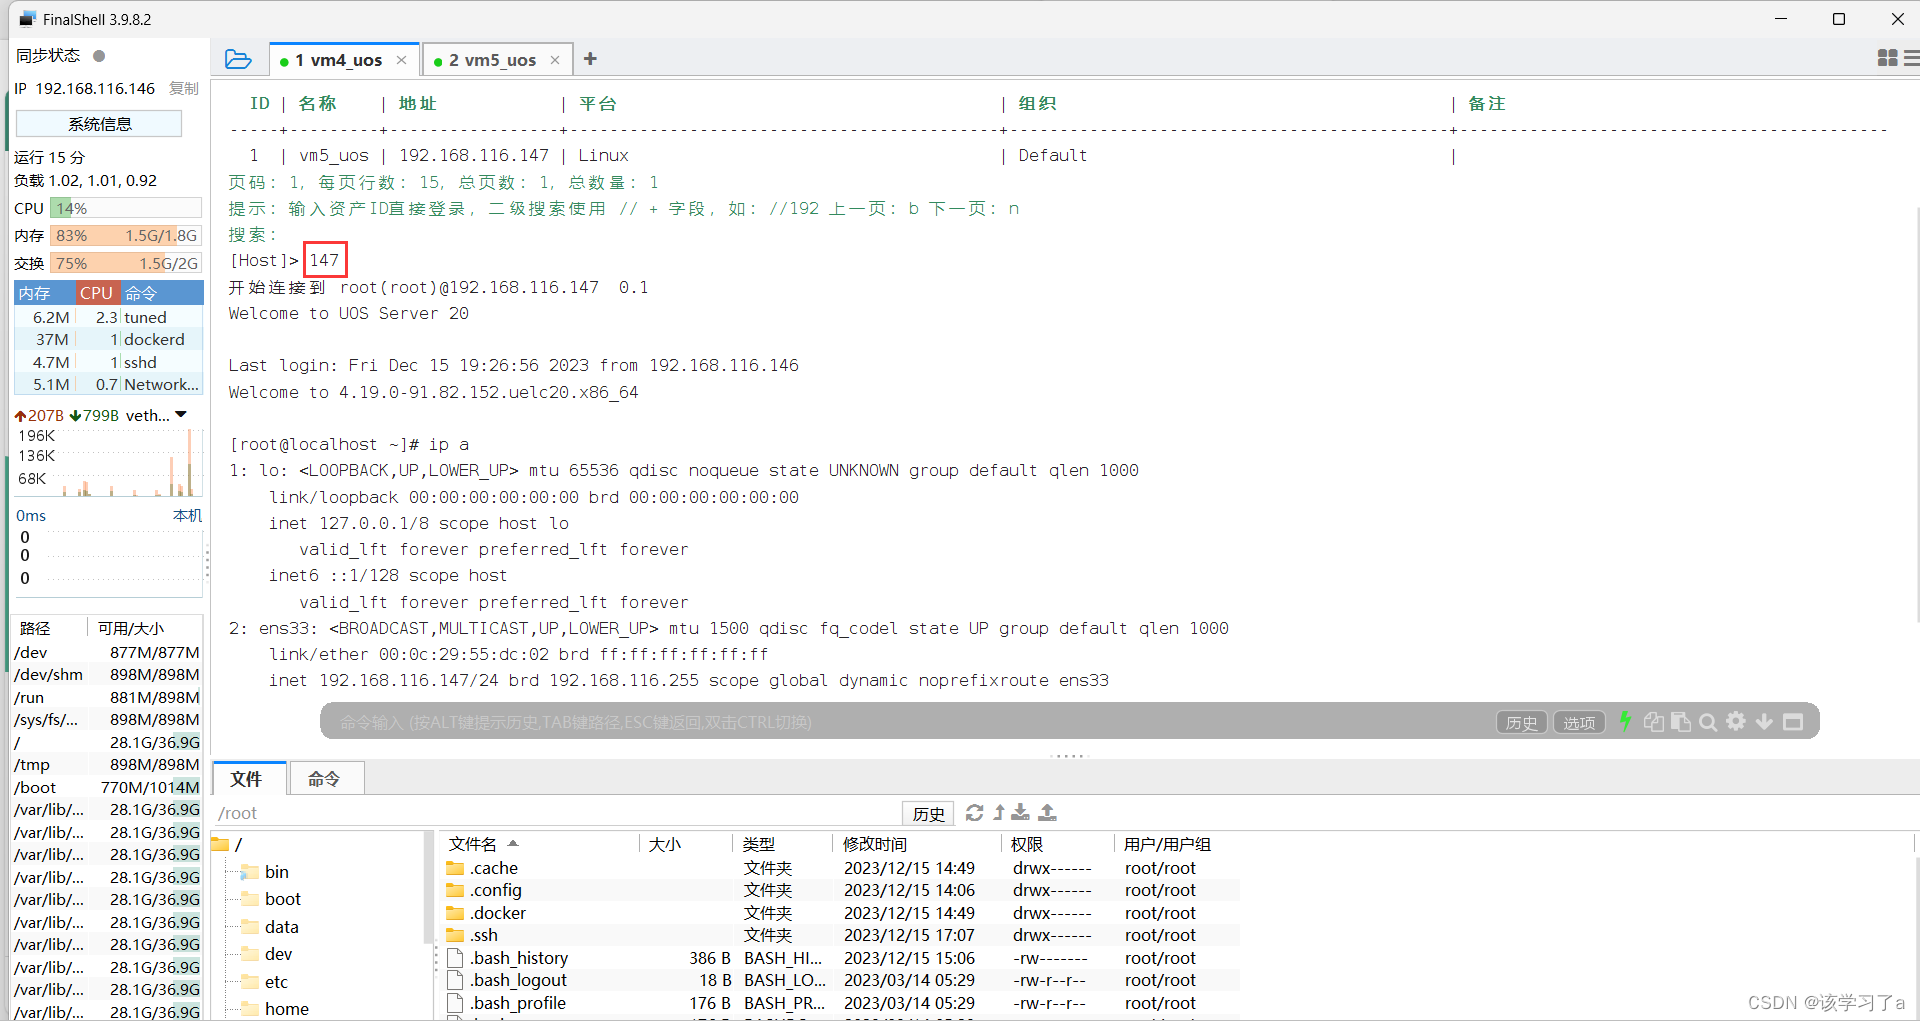Sort files by 修改时间 column header
Image resolution: width=1920 pixels, height=1021 pixels.
pyautogui.click(x=918, y=844)
